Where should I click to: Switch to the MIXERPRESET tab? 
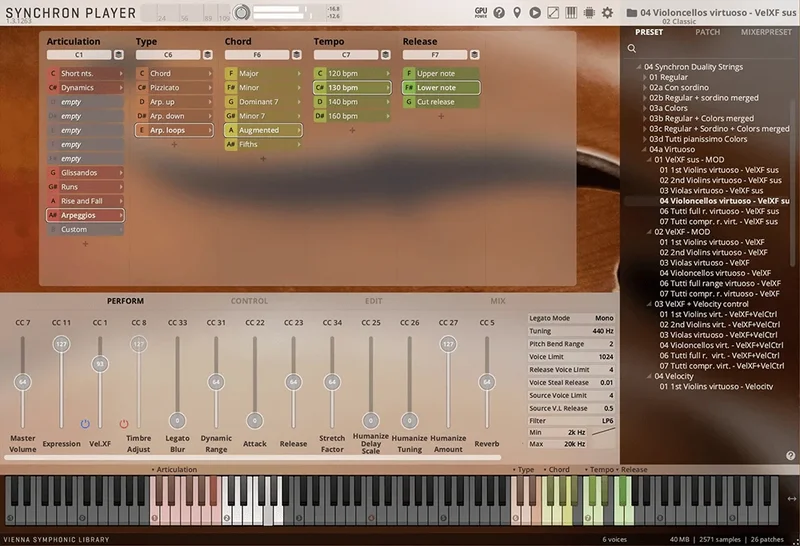tap(766, 32)
